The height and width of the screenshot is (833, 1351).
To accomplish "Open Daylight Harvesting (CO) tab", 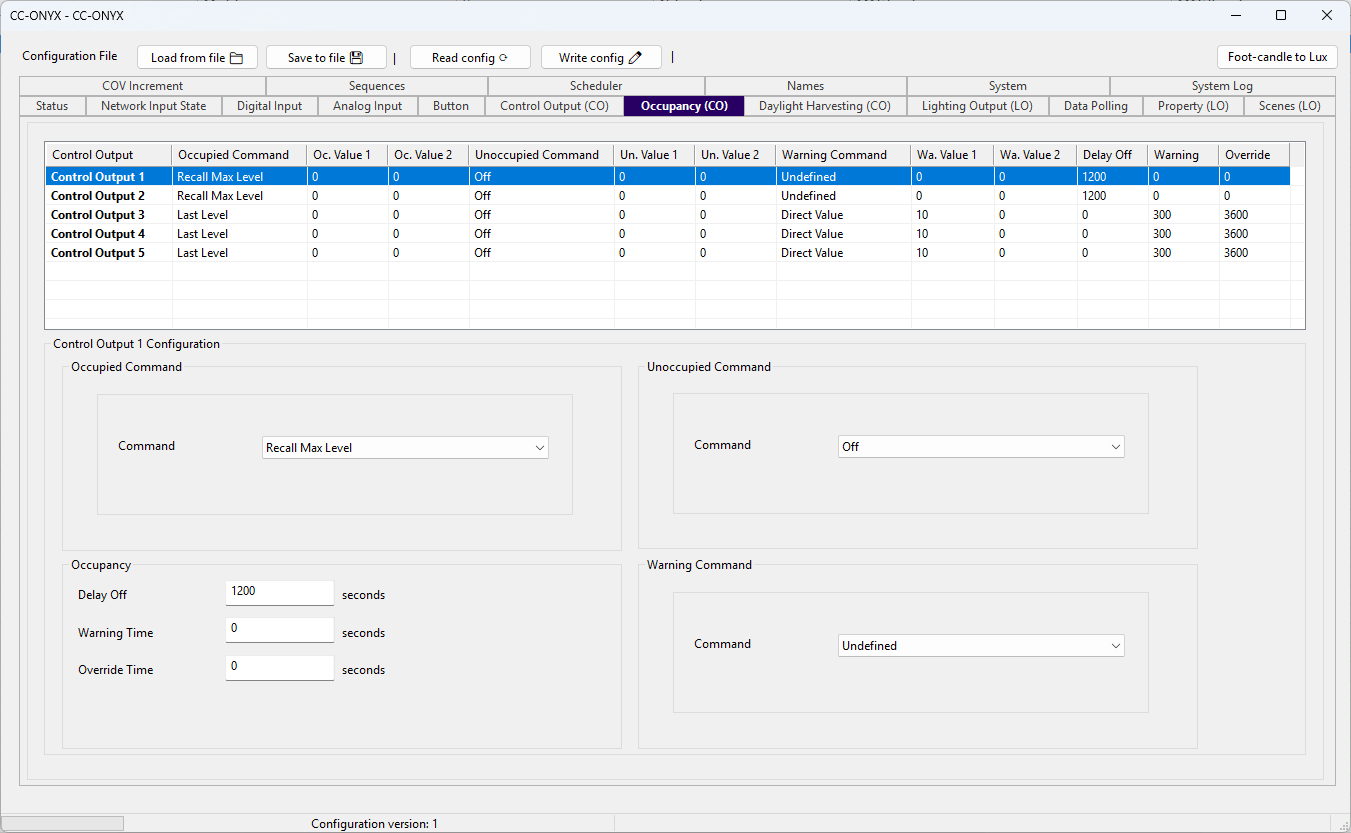I will point(824,106).
